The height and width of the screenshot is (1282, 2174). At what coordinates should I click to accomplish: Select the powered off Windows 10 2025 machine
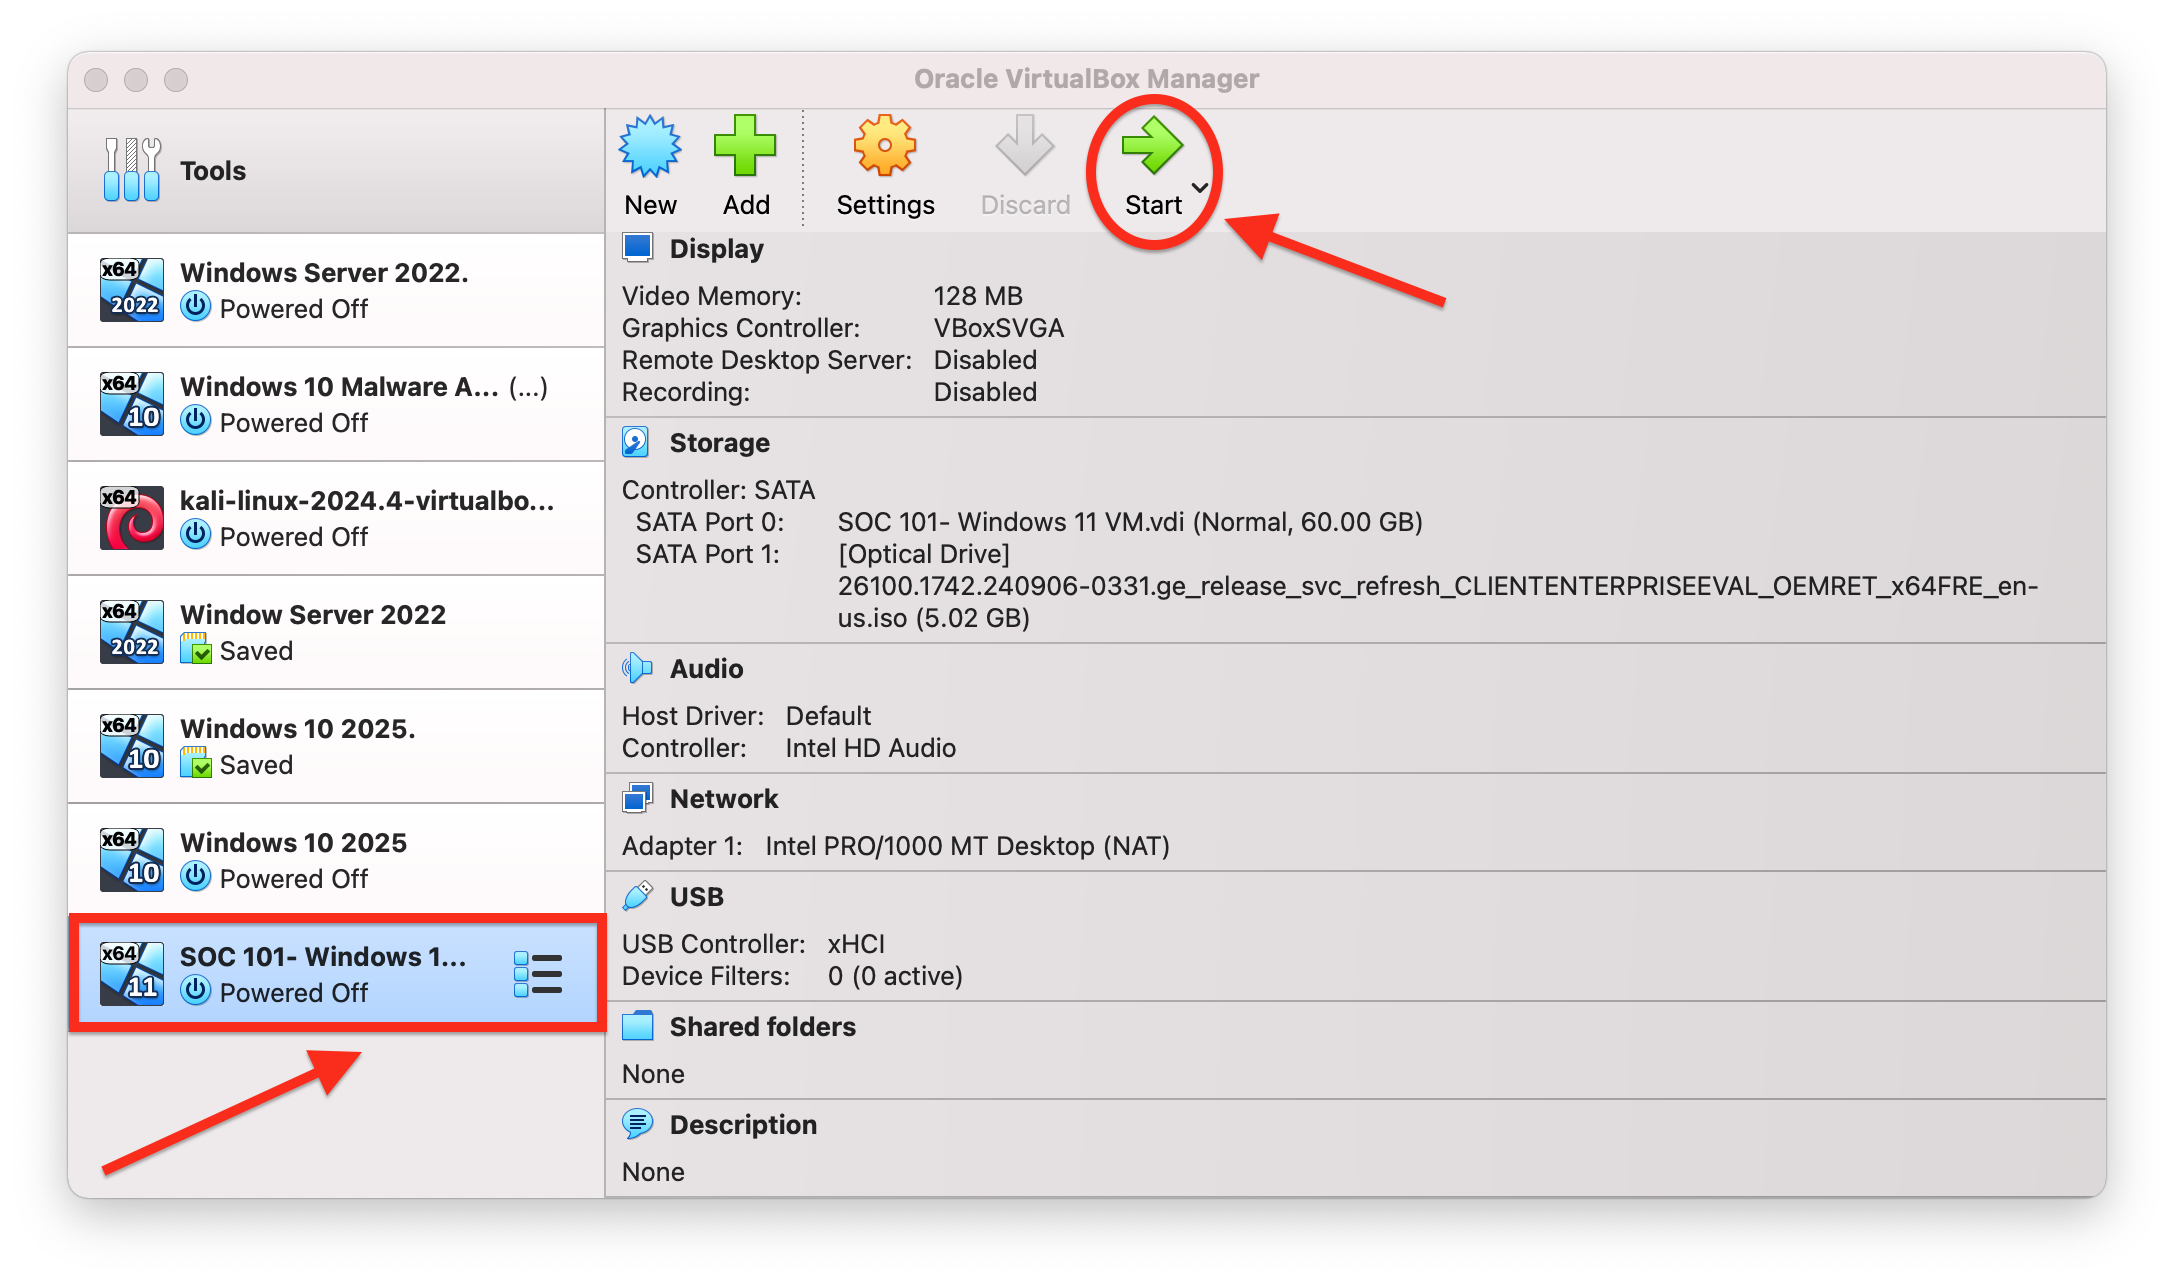click(336, 860)
